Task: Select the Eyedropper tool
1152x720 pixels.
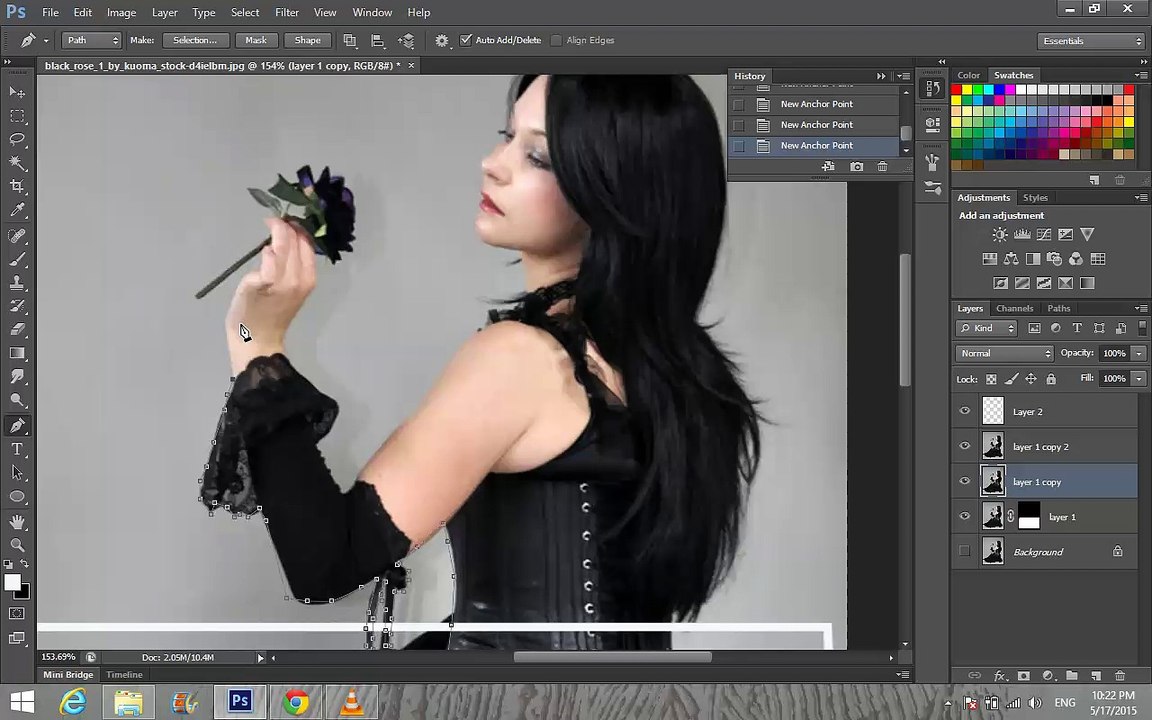Action: (x=17, y=210)
